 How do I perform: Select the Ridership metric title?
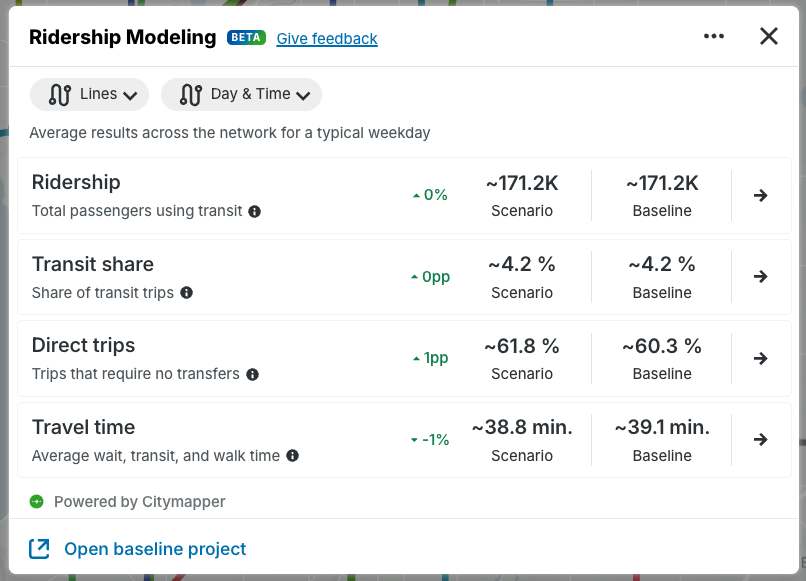pos(76,182)
